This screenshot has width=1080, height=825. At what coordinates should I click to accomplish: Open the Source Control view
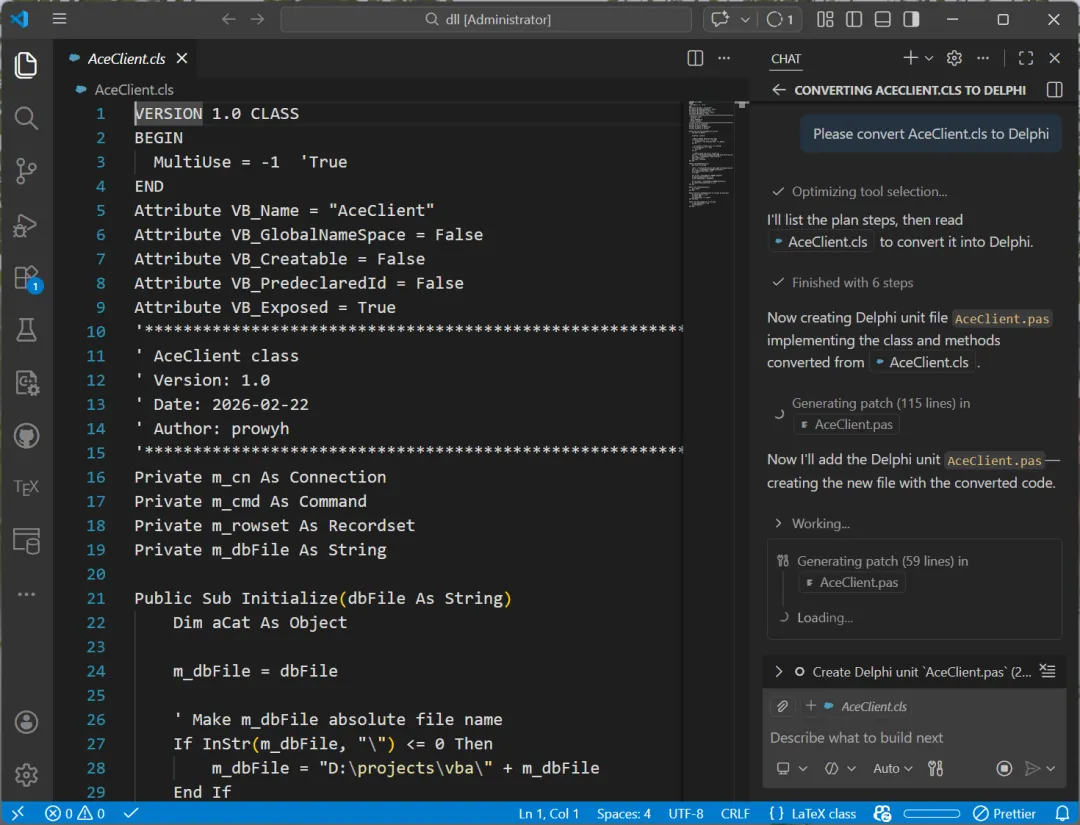[26, 171]
